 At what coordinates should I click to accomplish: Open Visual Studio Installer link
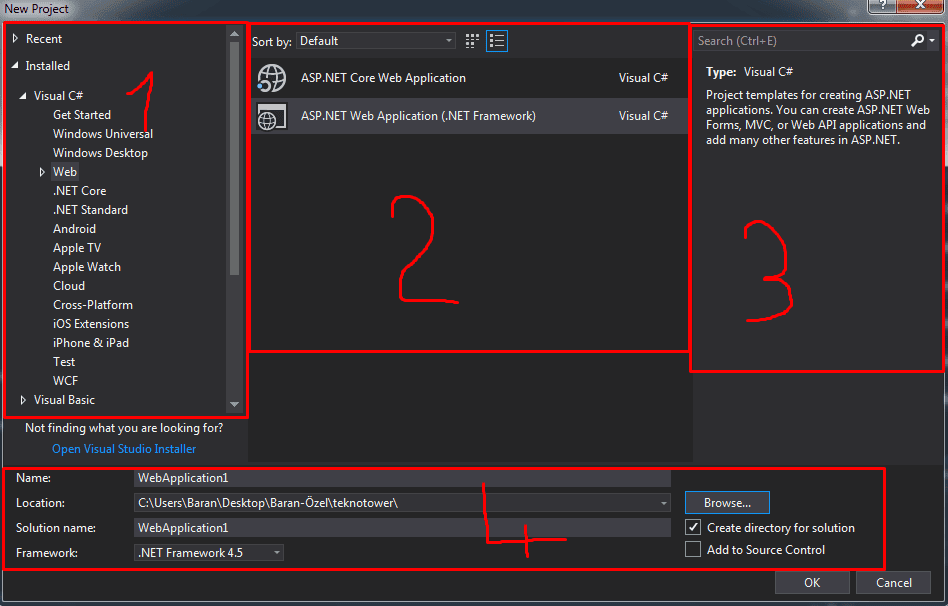[124, 449]
